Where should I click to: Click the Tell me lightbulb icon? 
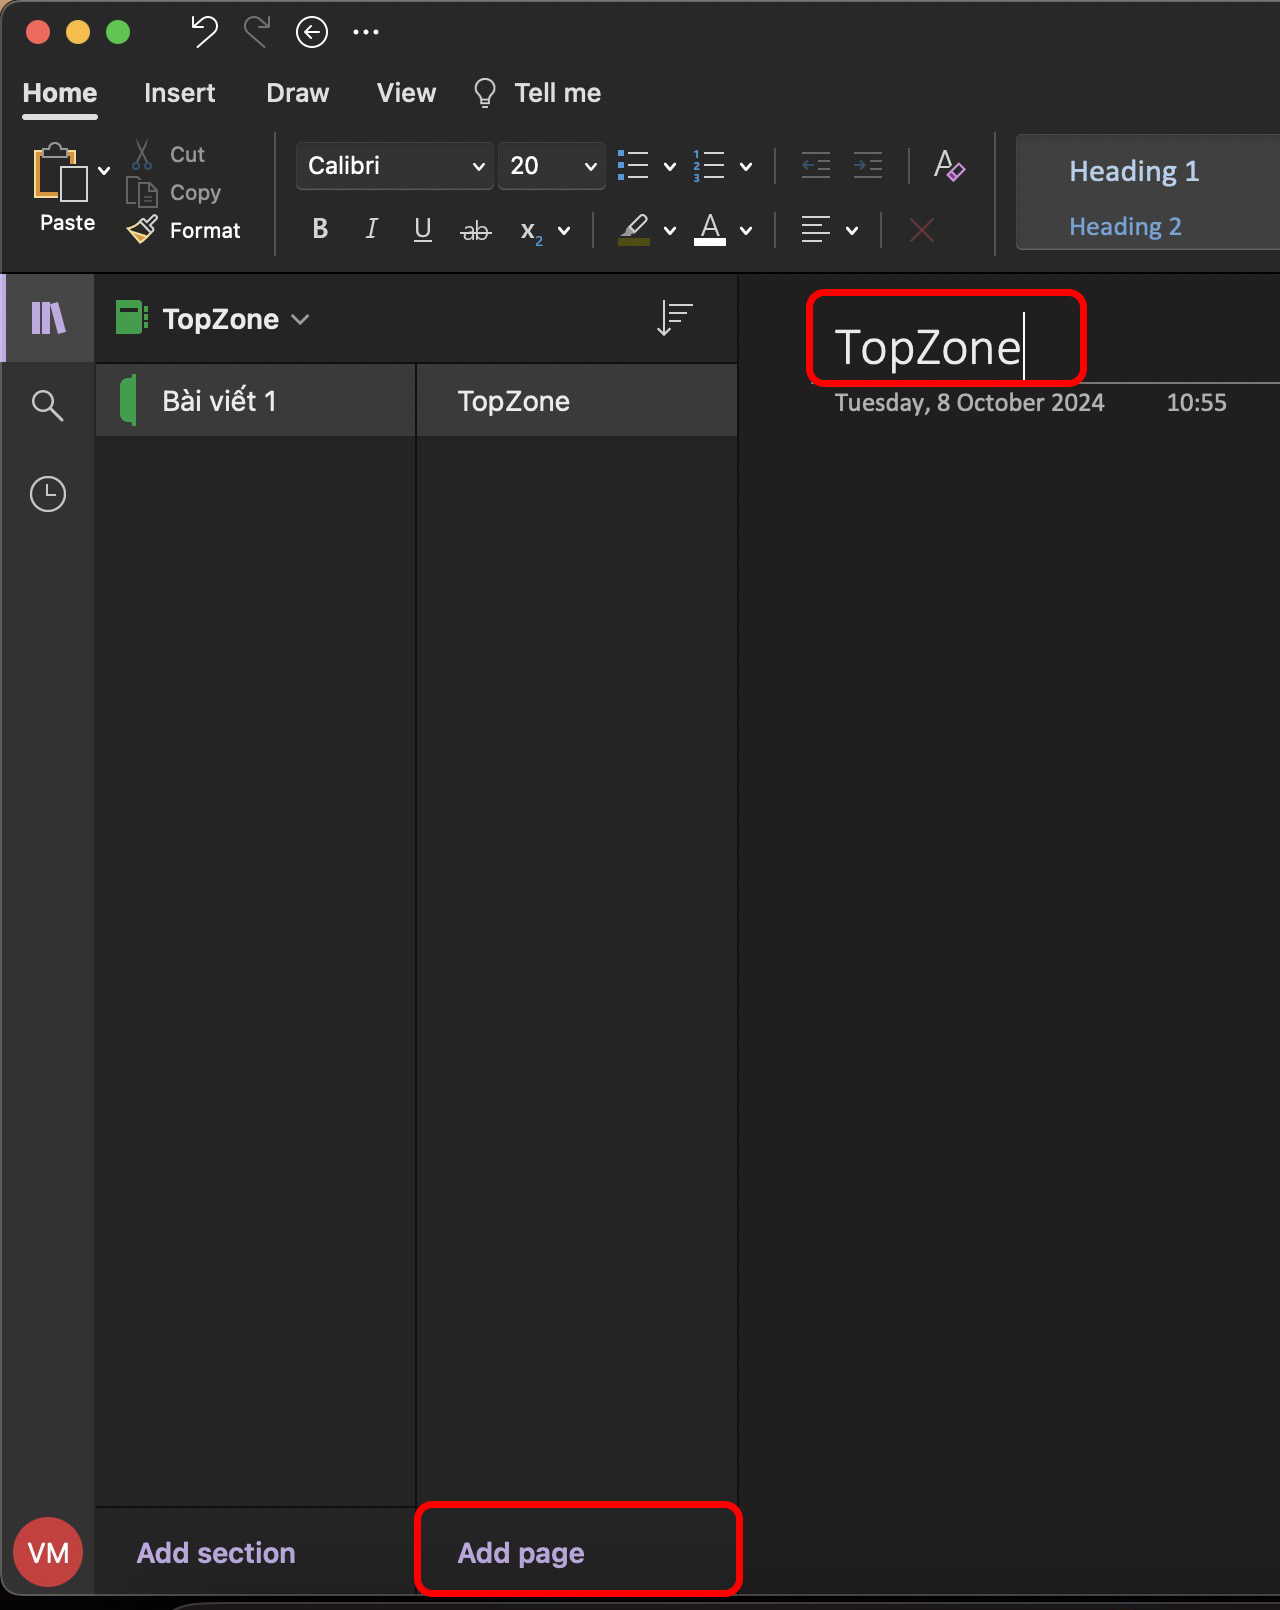pyautogui.click(x=485, y=93)
